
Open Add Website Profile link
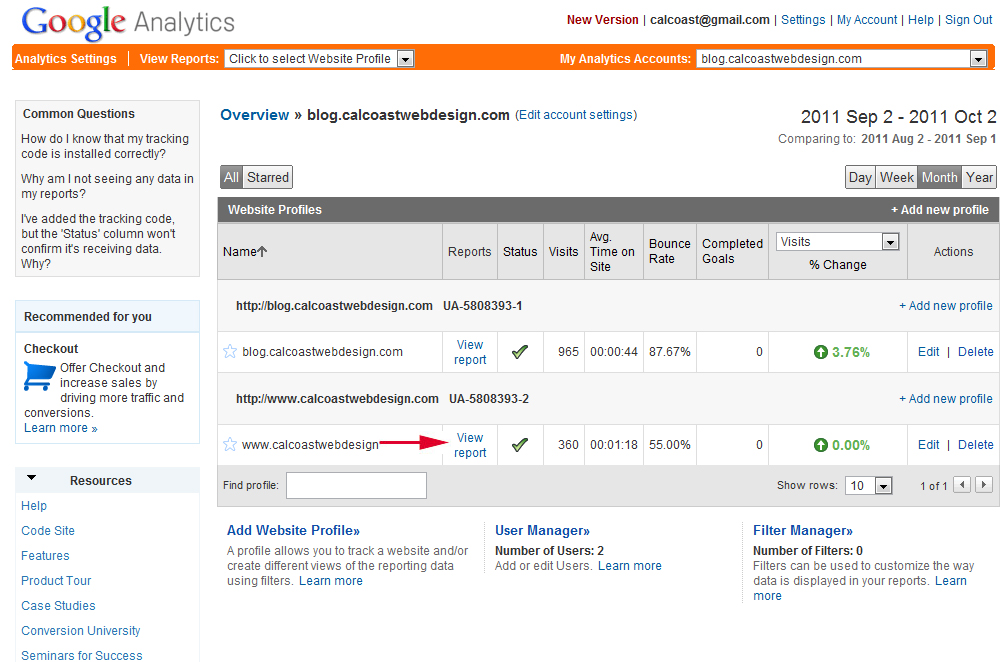(293, 530)
